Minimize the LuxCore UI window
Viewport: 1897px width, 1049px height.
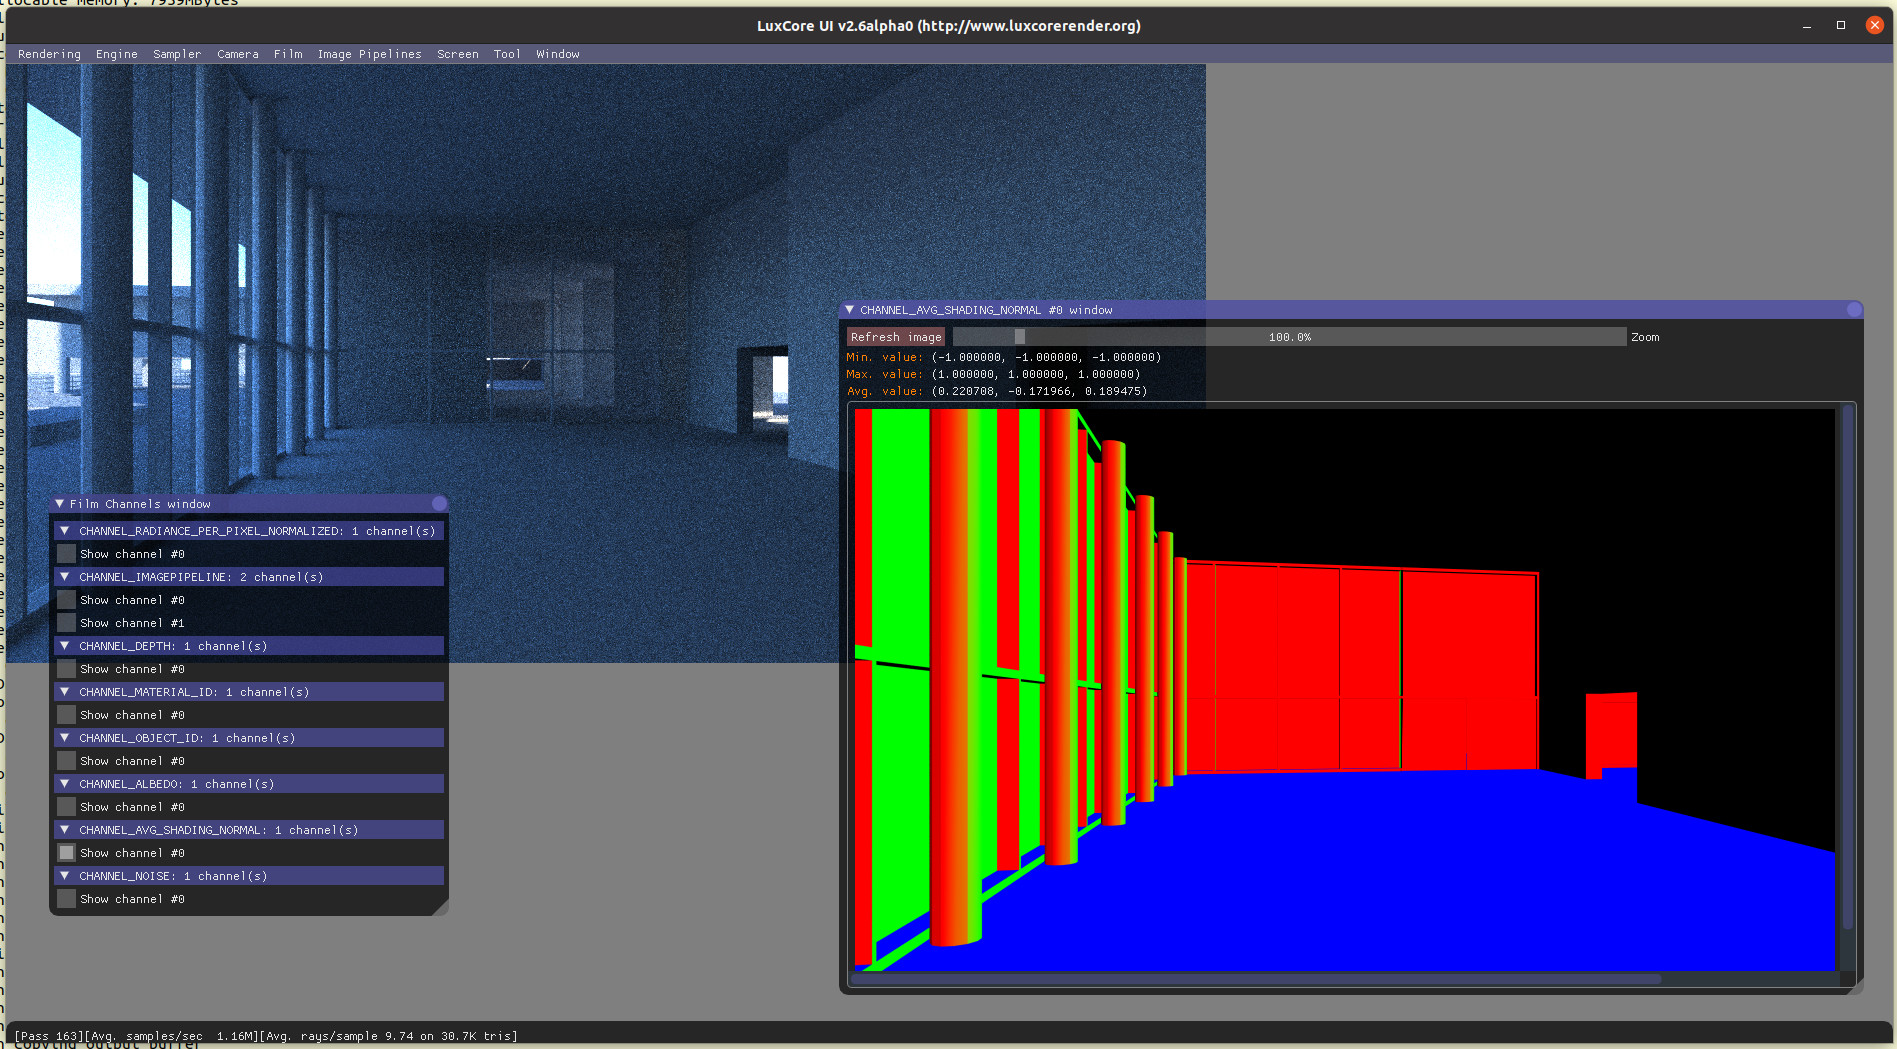[1807, 25]
